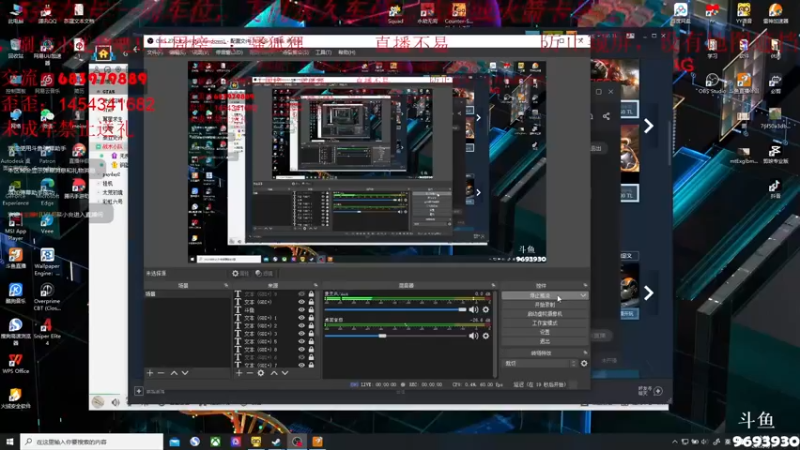Go to next item with lower right chevron

[648, 293]
